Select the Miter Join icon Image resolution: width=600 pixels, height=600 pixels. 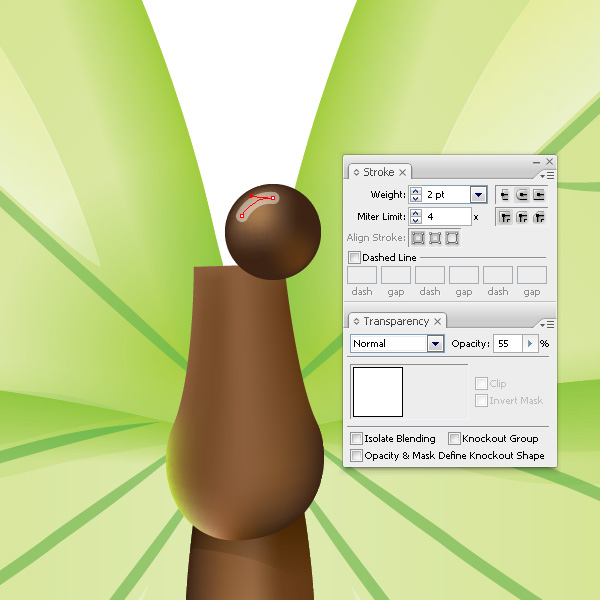coord(505,217)
